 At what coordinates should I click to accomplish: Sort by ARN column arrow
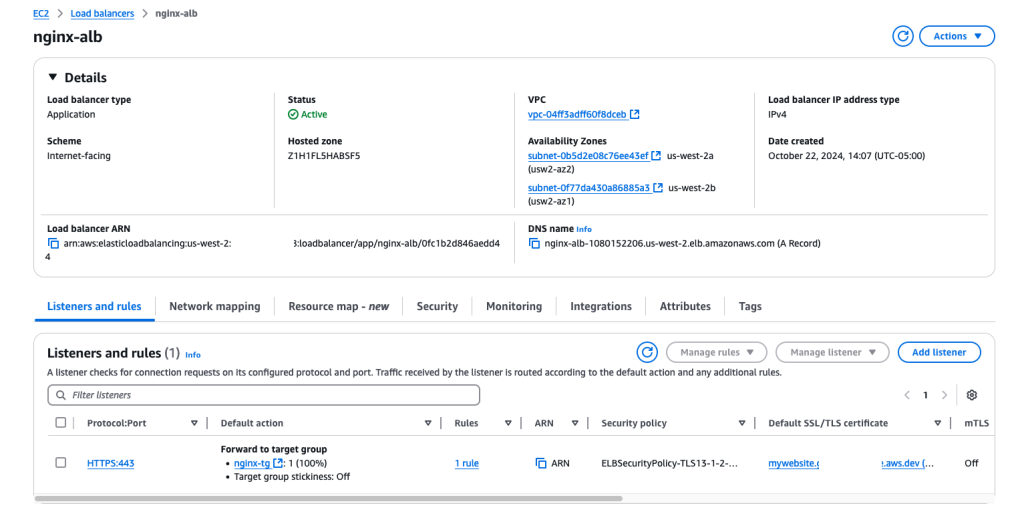(x=575, y=423)
